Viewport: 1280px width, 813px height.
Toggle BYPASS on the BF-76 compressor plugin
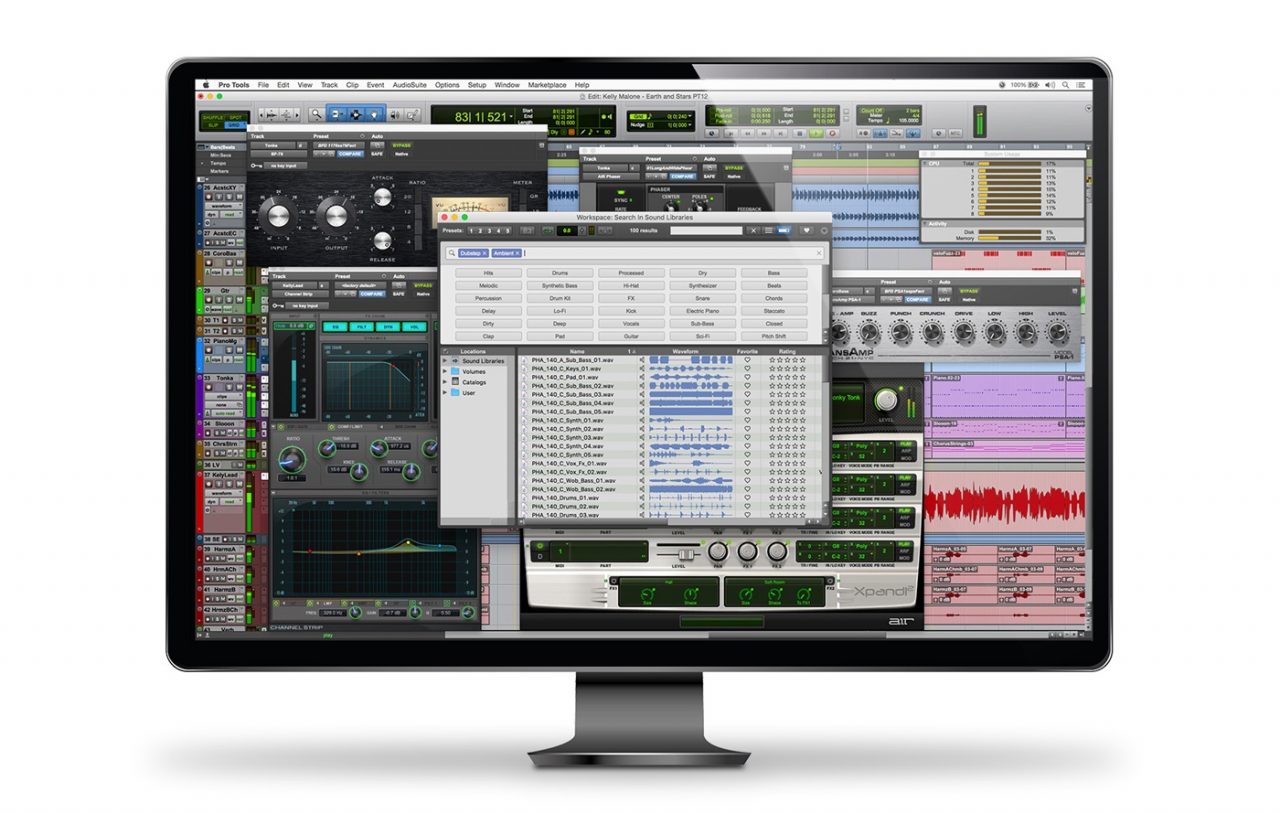click(402, 147)
